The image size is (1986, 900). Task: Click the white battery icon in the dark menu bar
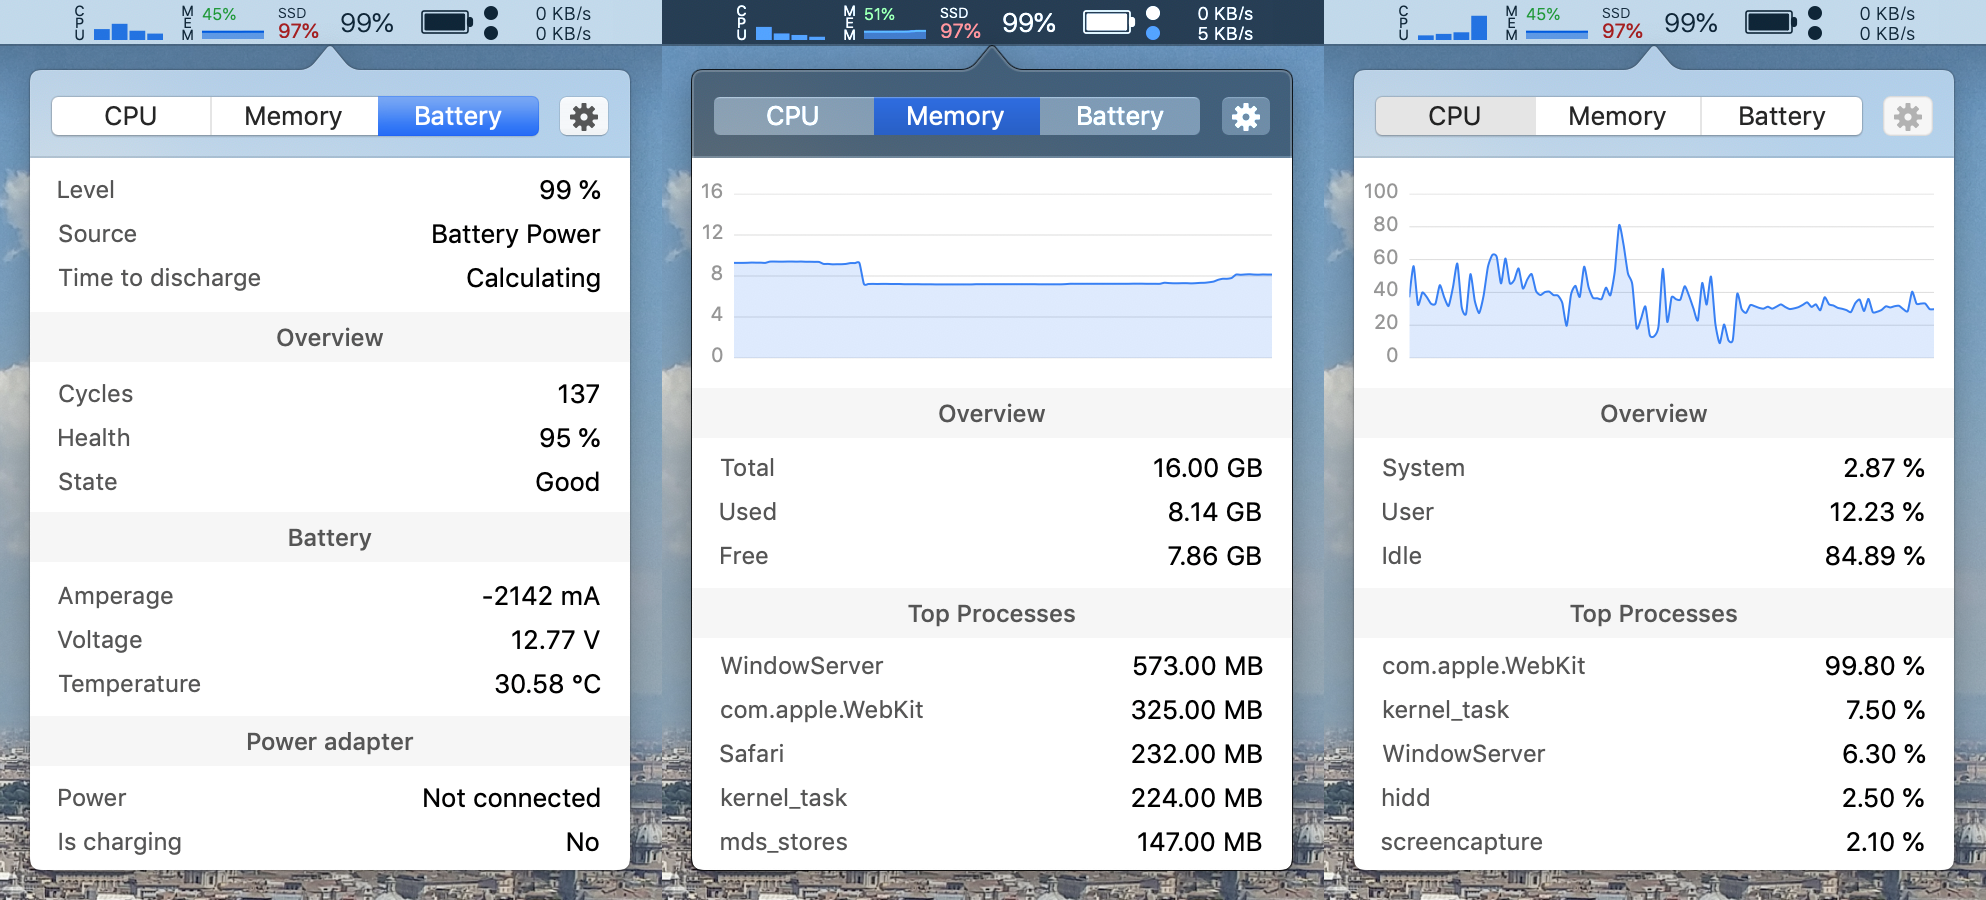1109,22
